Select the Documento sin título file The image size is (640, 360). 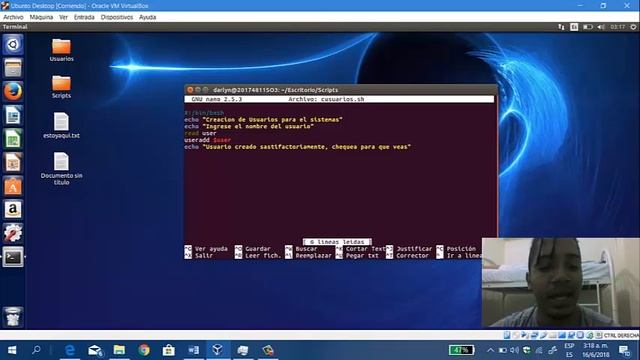click(61, 169)
